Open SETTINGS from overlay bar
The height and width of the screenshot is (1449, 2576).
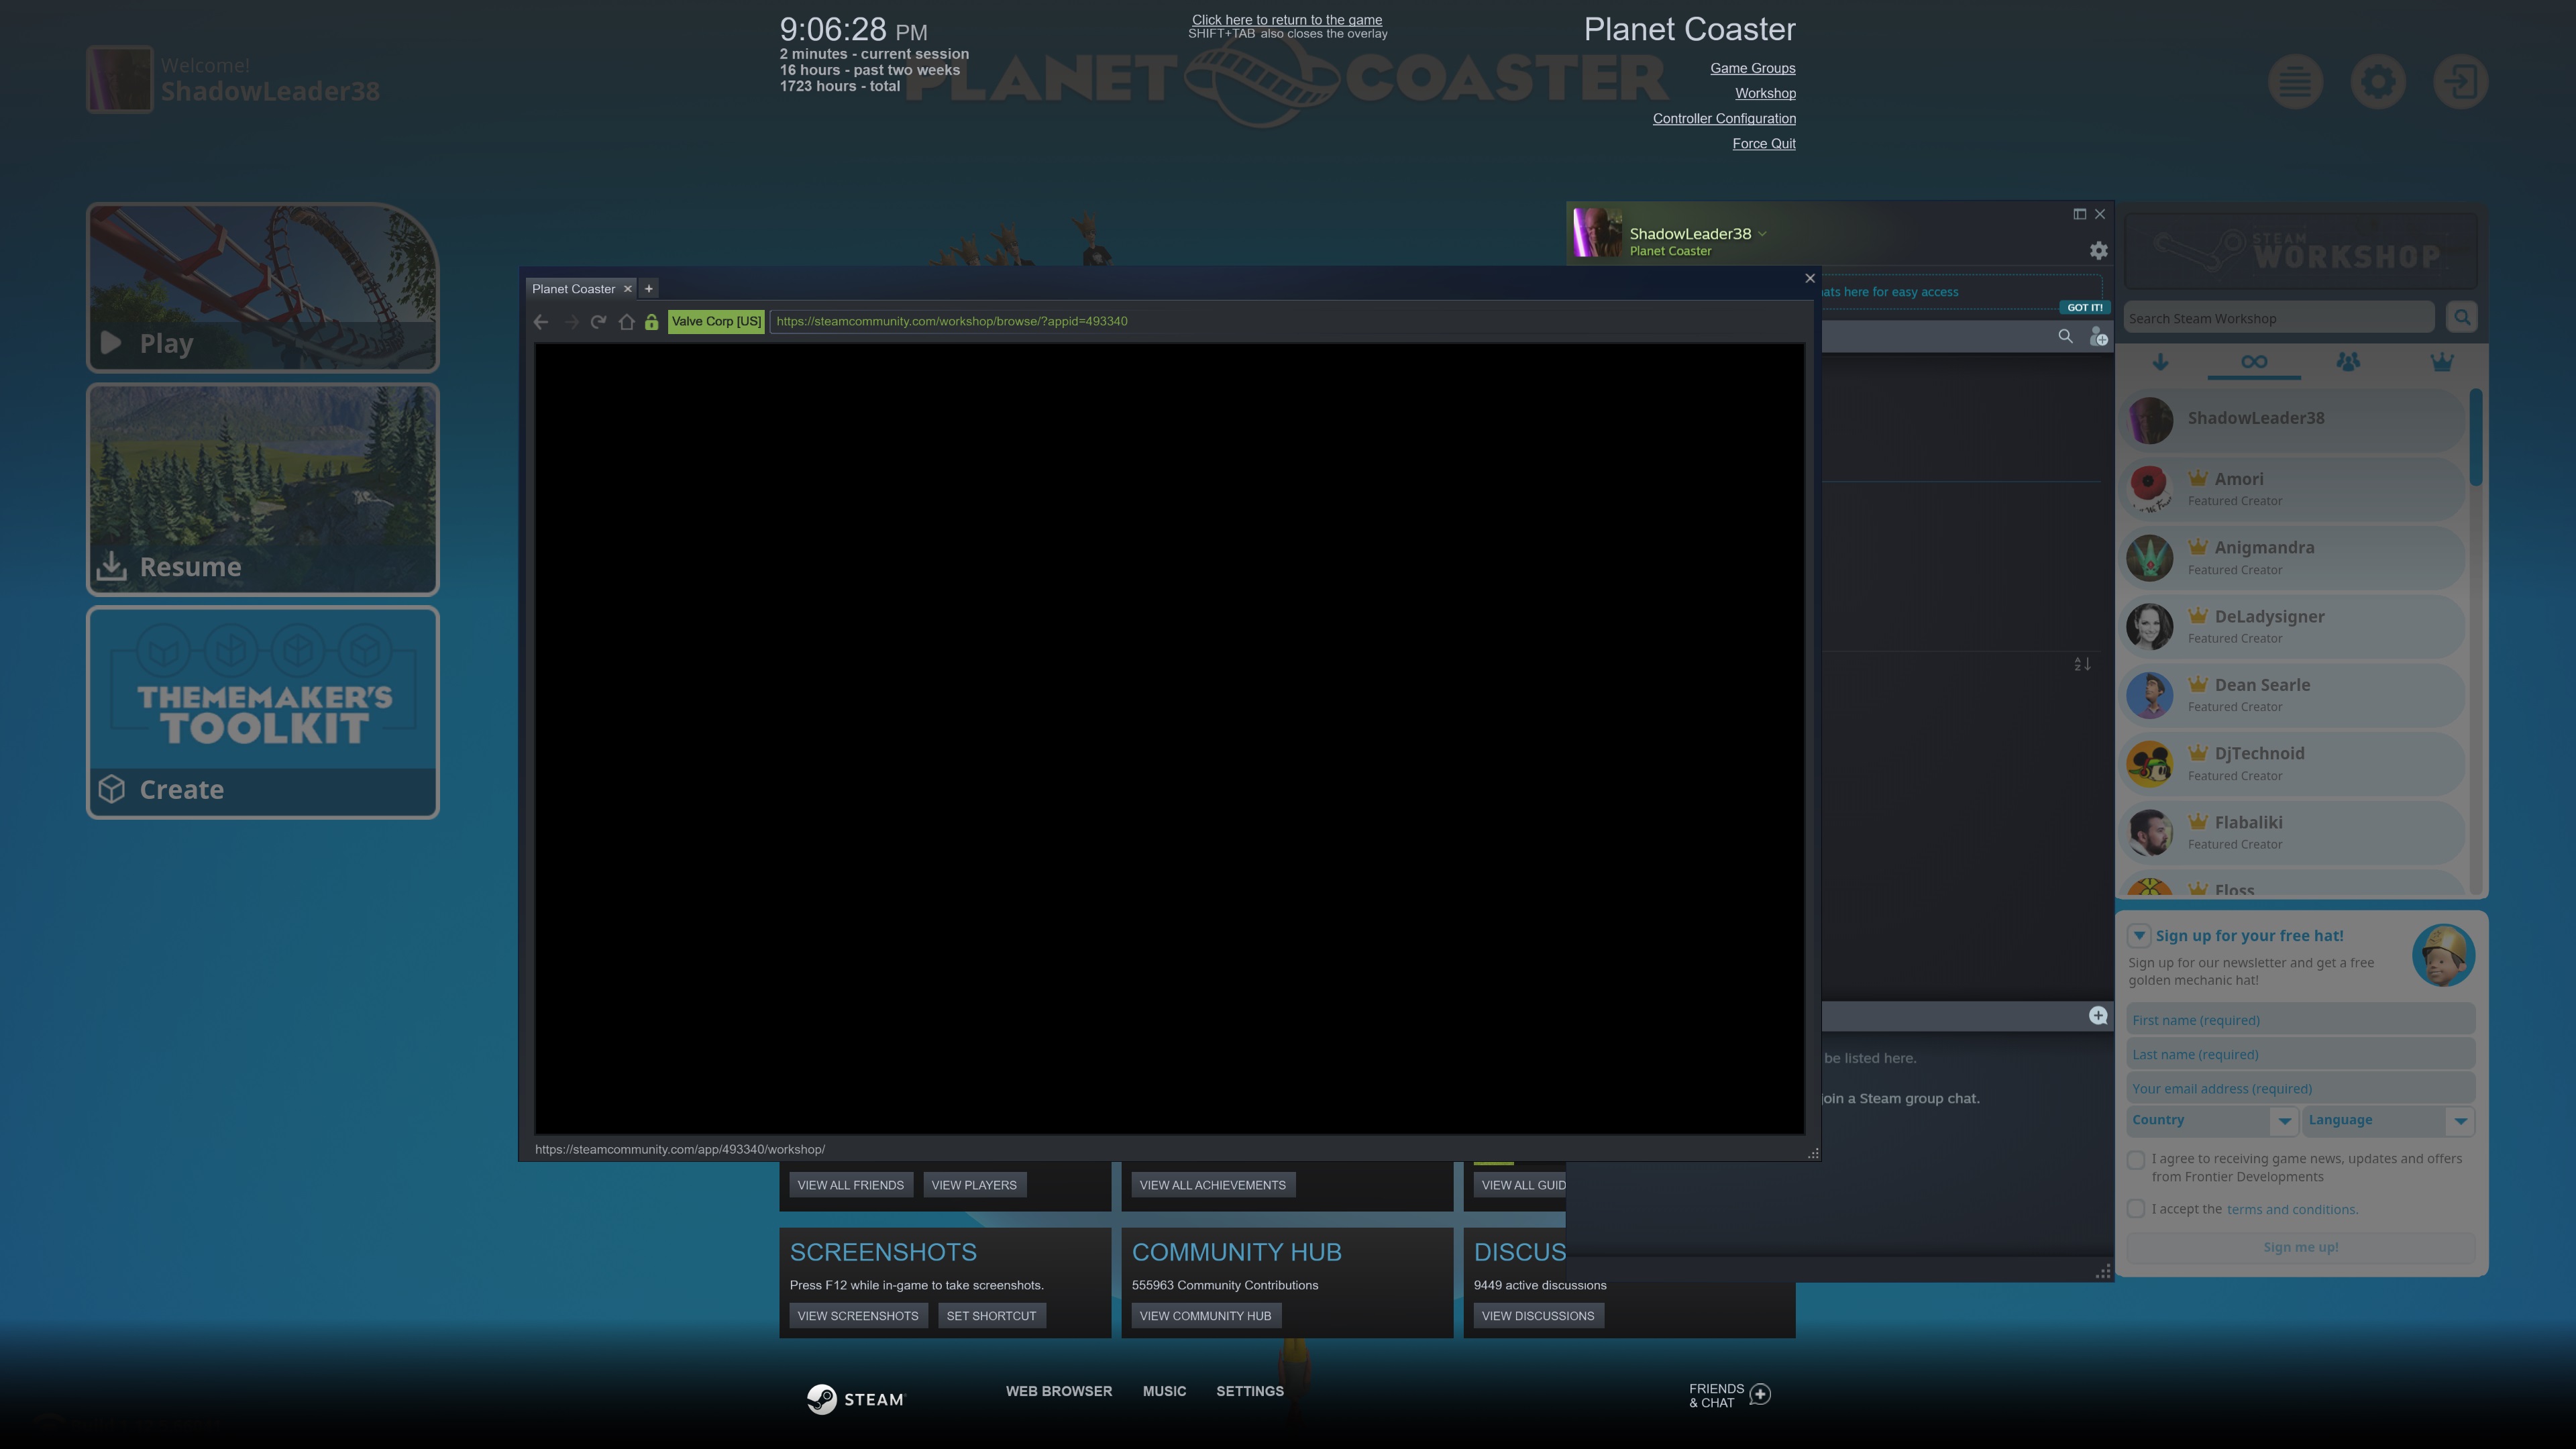[1249, 1392]
